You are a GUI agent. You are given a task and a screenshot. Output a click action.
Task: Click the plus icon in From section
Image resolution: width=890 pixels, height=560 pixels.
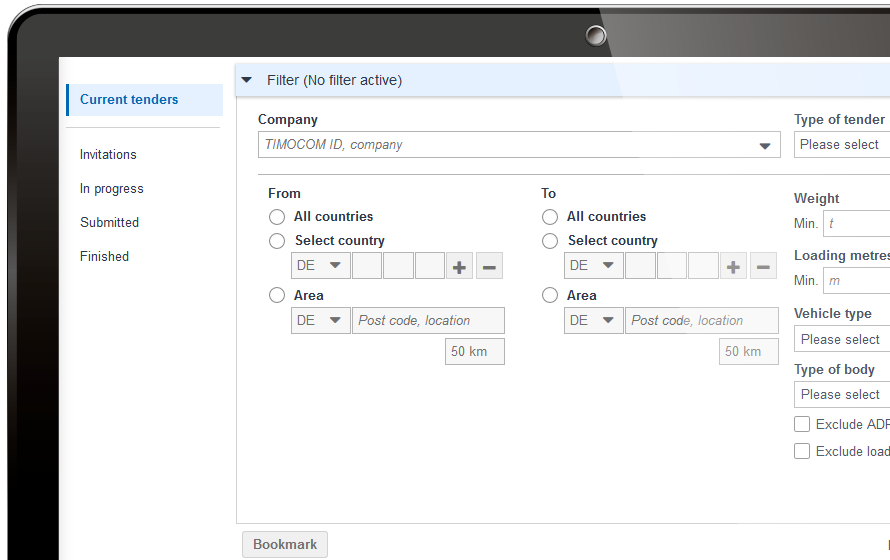[460, 266]
